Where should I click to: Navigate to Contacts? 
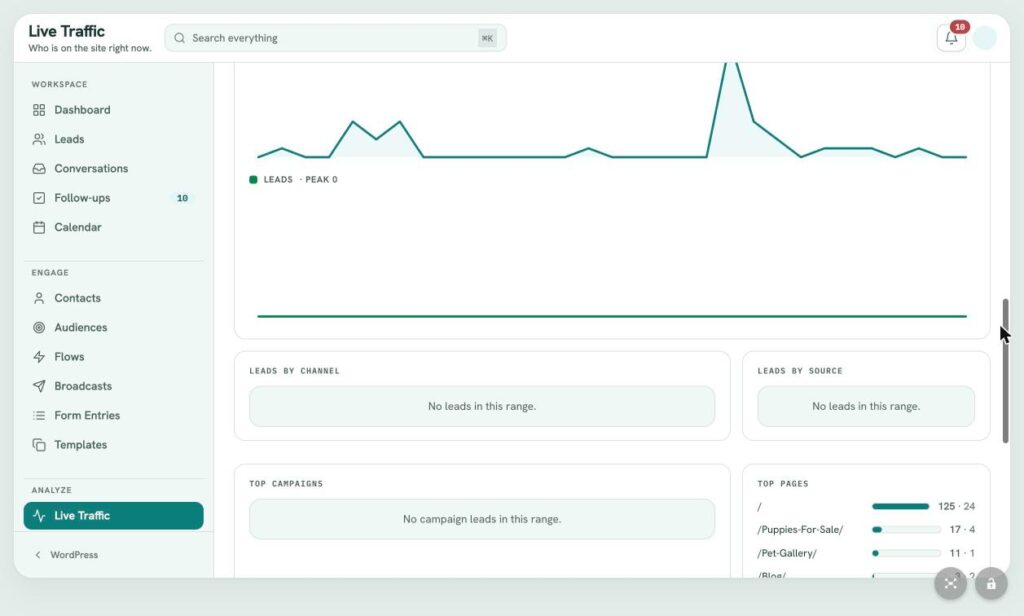coord(114,298)
